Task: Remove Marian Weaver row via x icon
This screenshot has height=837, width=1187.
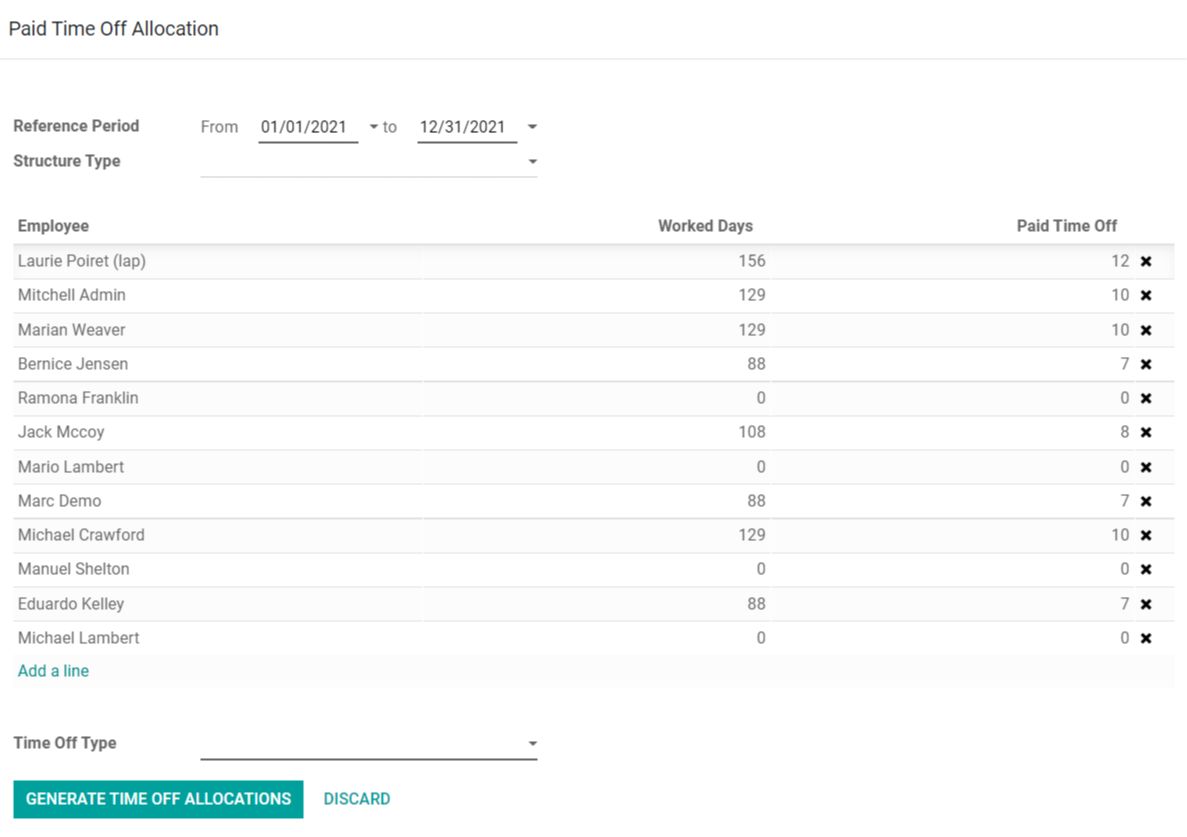Action: (x=1146, y=330)
